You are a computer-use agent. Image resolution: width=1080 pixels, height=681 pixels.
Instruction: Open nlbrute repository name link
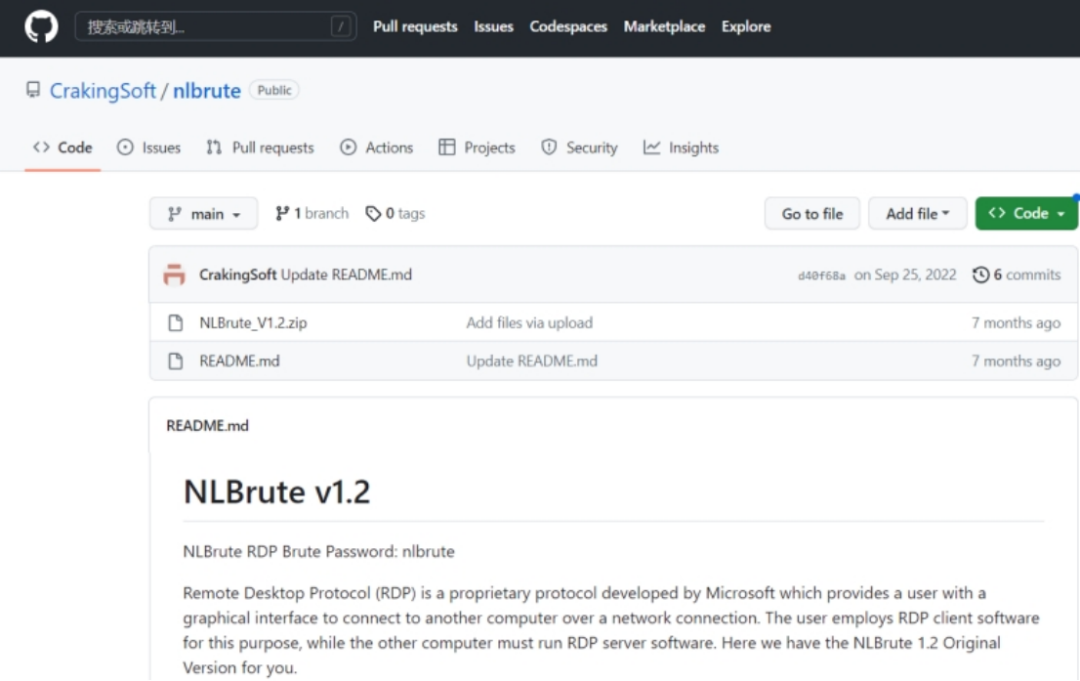pyautogui.click(x=207, y=91)
